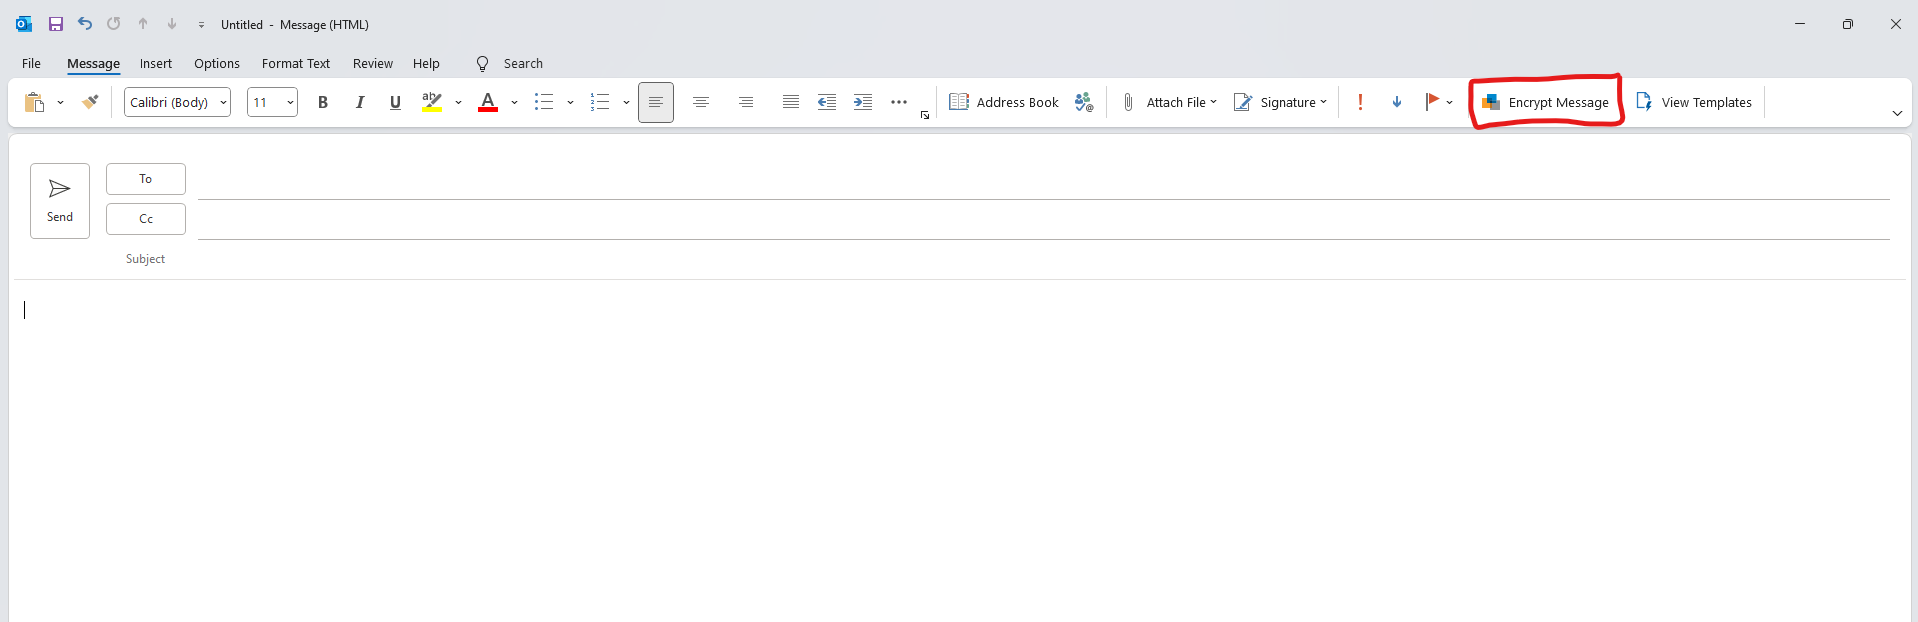Open the Address Book

point(1004,102)
